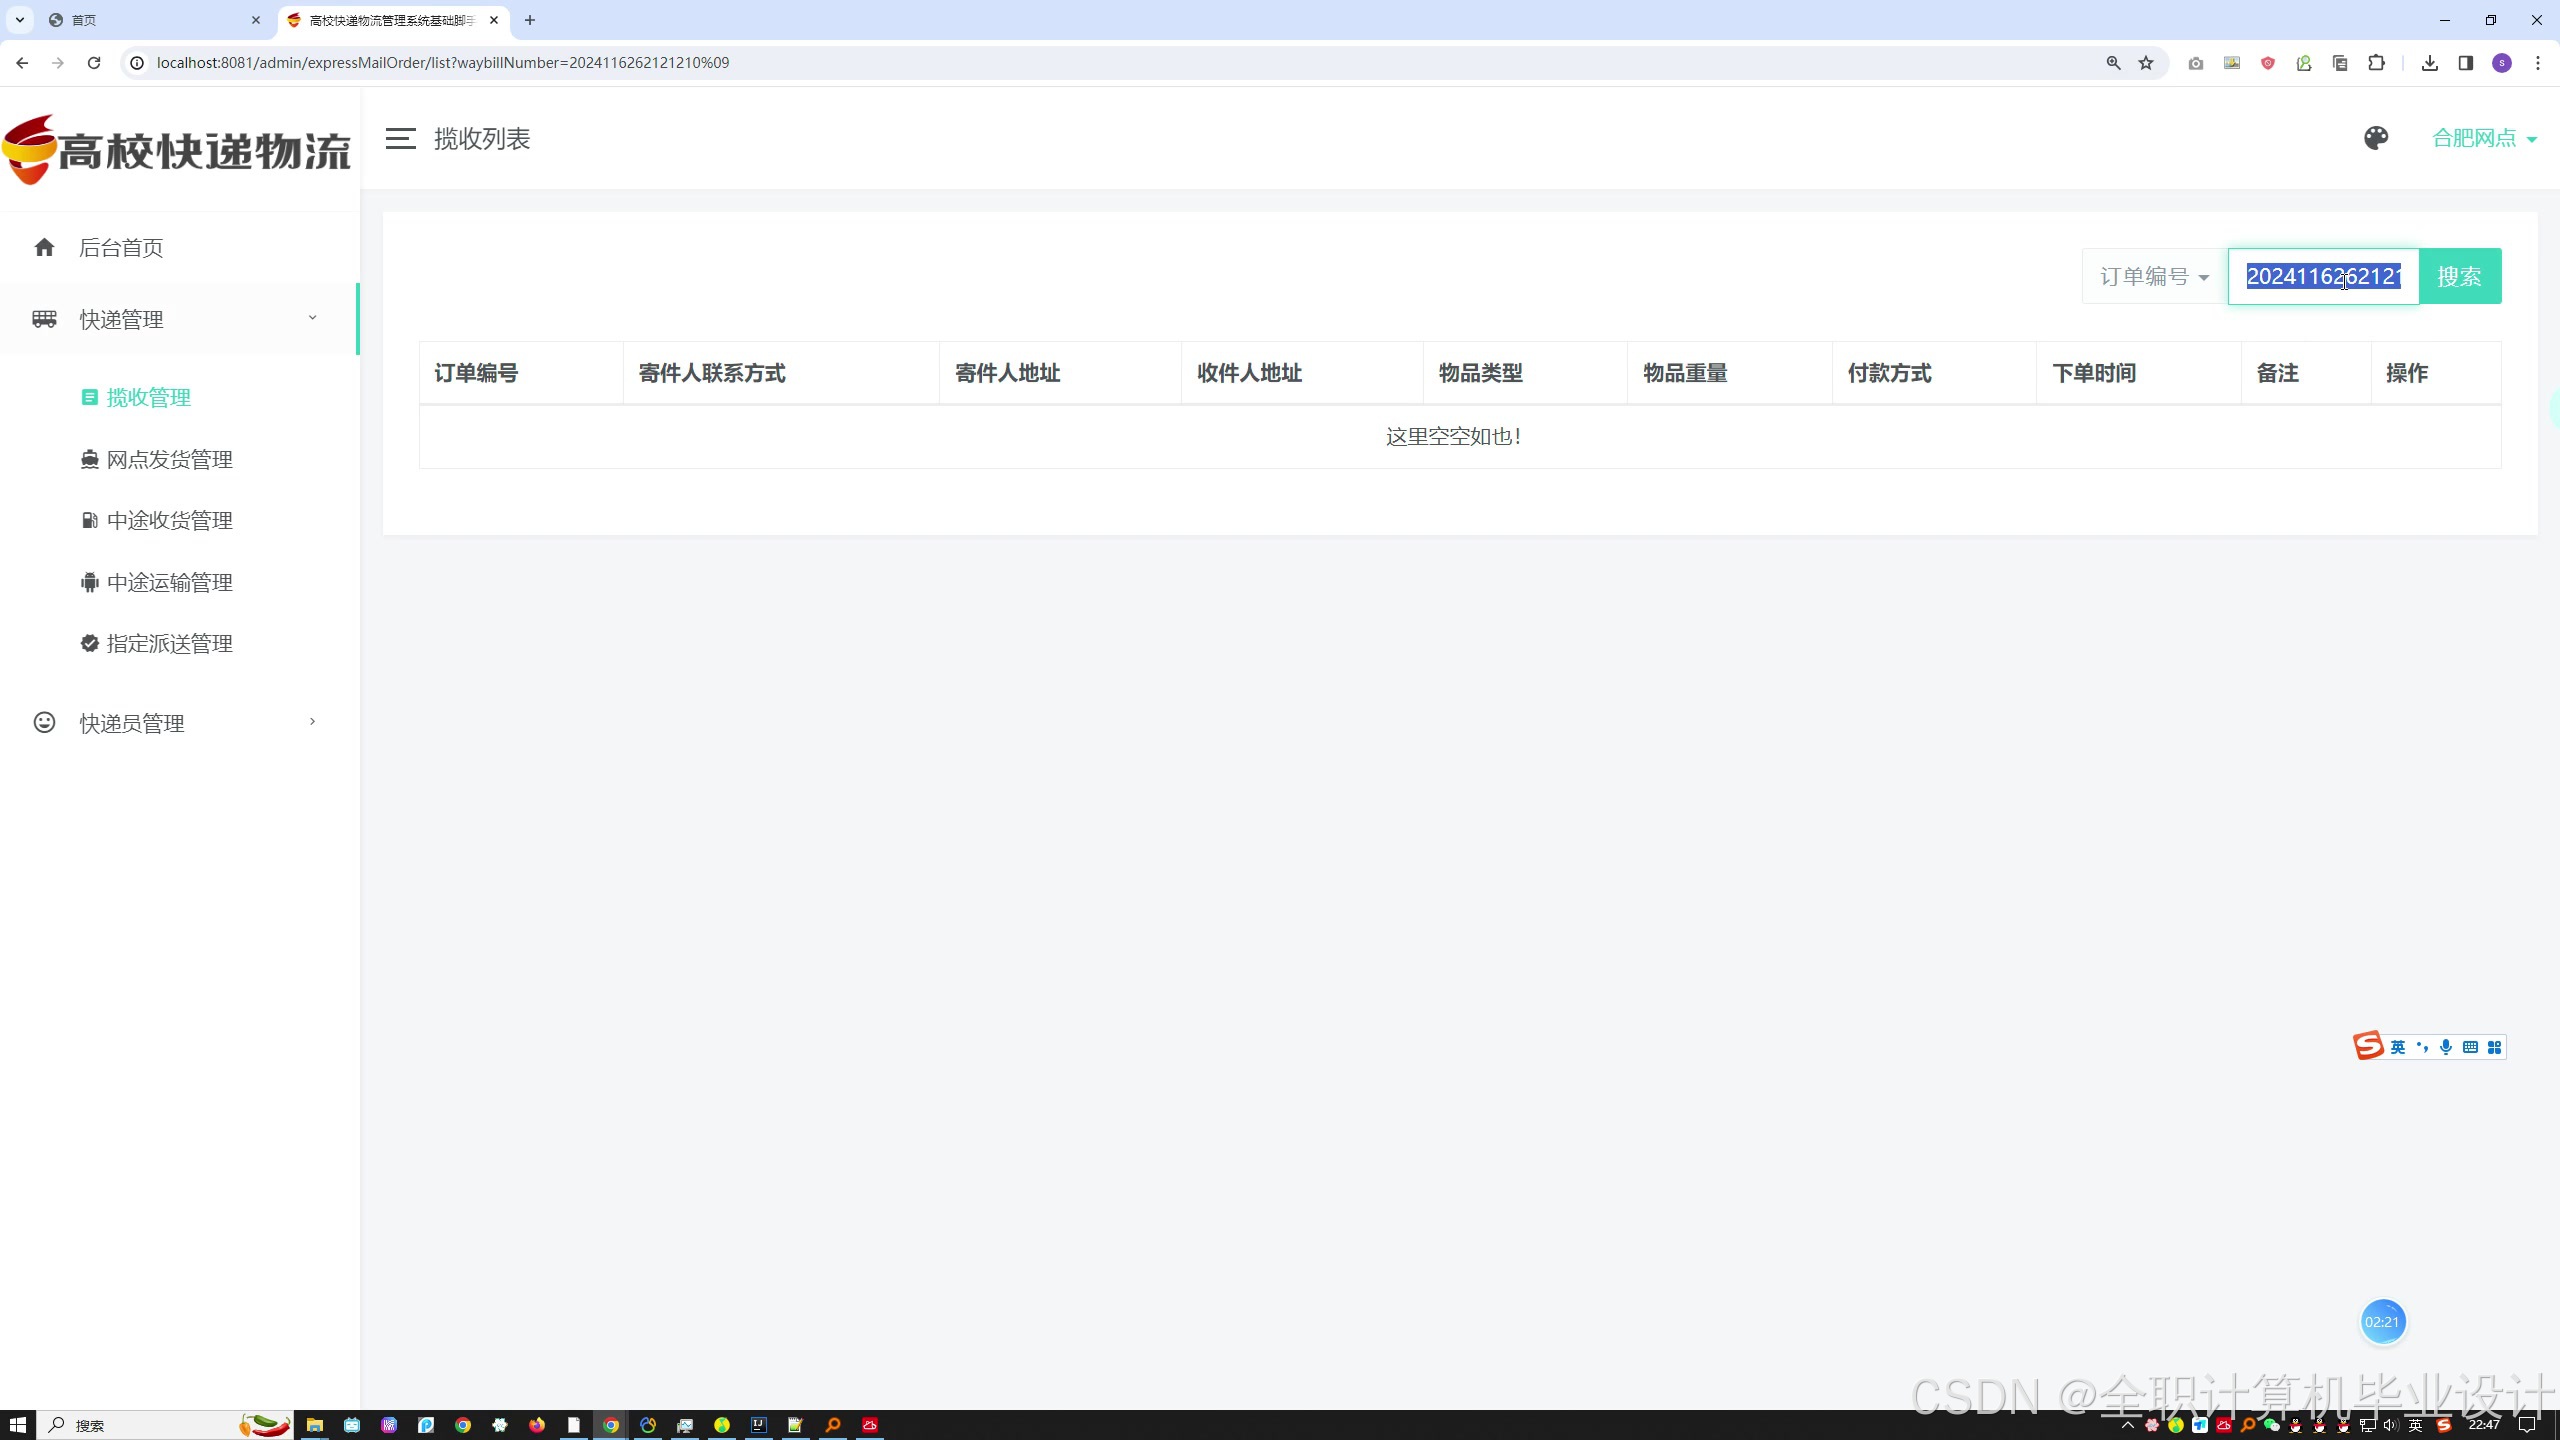Viewport: 2560px width, 1440px height.
Task: Click the waybill number search input
Action: click(2322, 276)
